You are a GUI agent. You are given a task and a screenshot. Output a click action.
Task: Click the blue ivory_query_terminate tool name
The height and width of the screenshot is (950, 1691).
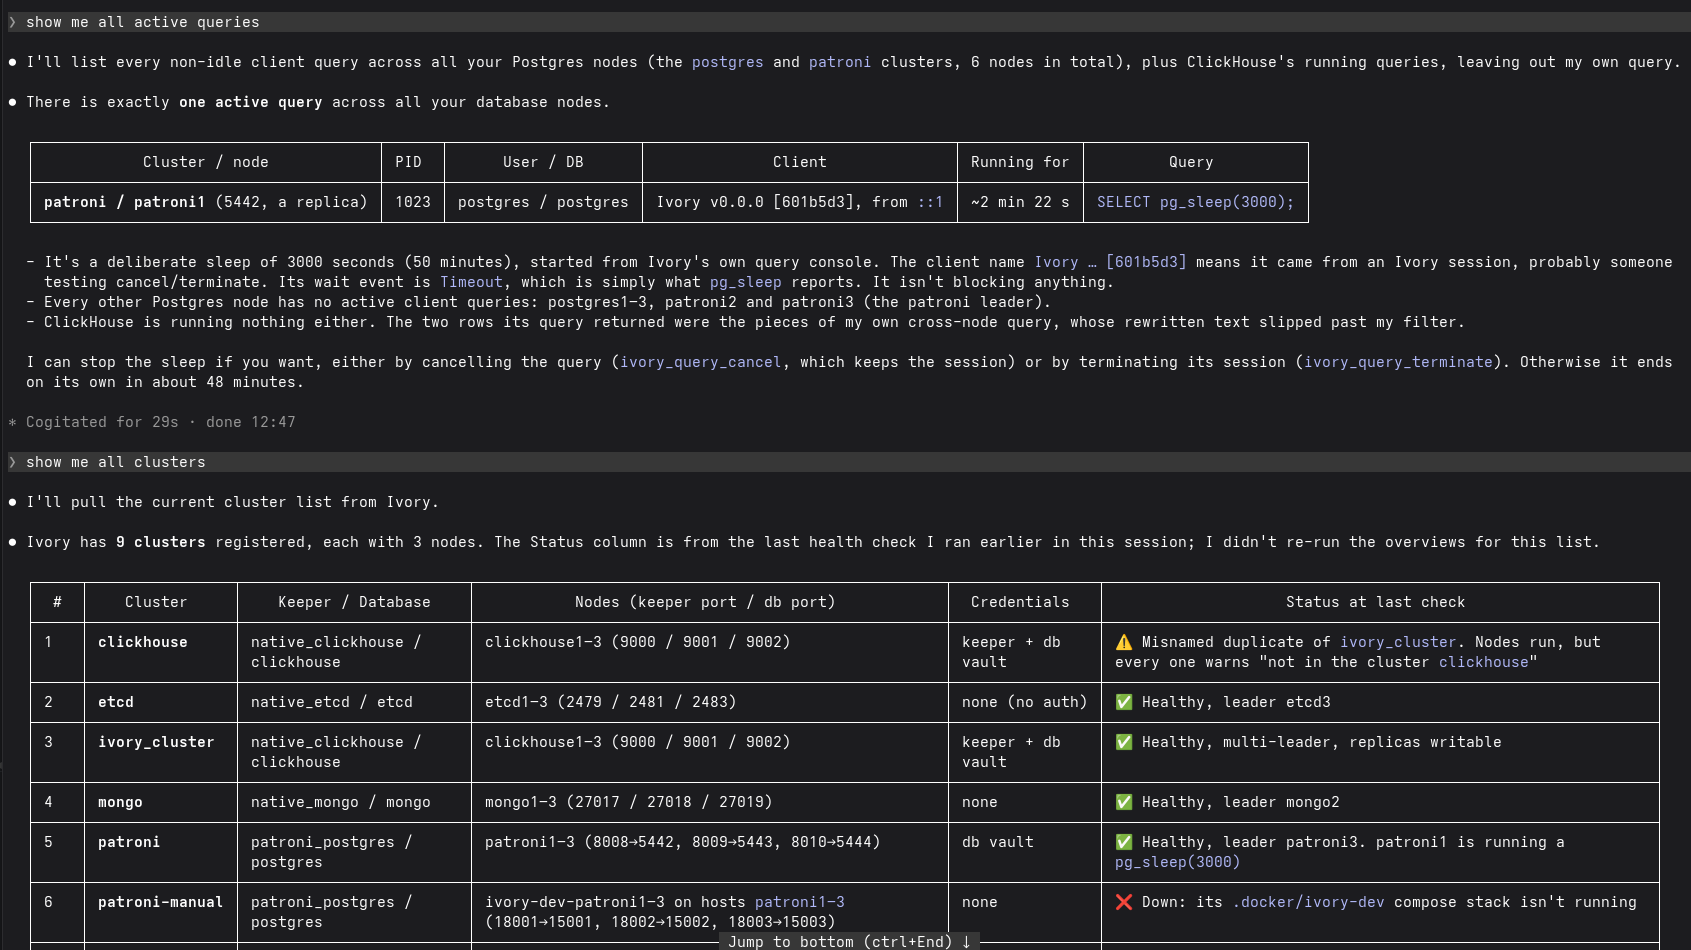(x=1398, y=362)
